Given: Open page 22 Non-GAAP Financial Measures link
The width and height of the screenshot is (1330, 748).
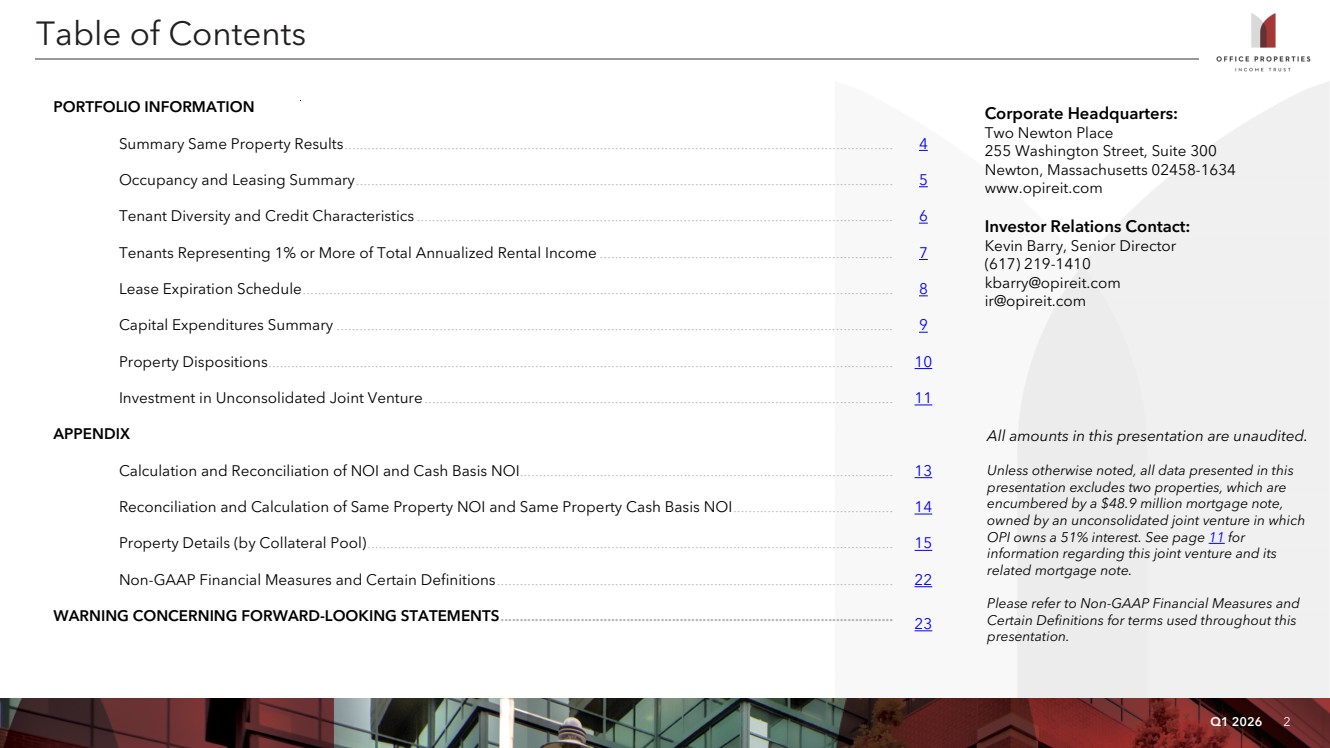Looking at the screenshot, I should [923, 580].
